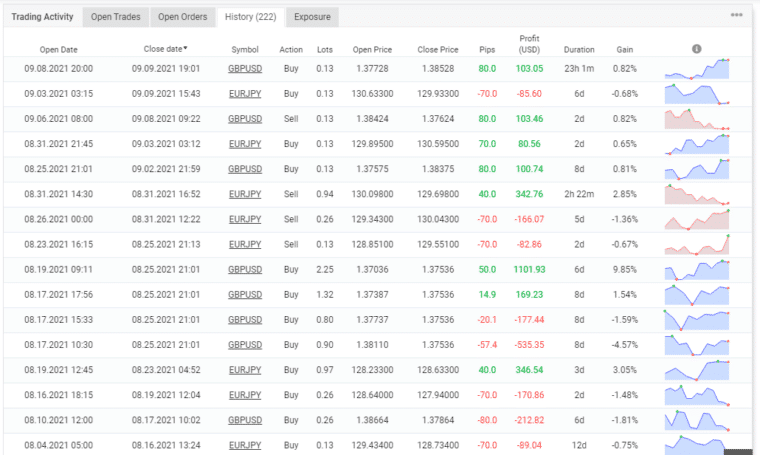View the mini chart for the 1101.93 profit trade

pos(697,269)
